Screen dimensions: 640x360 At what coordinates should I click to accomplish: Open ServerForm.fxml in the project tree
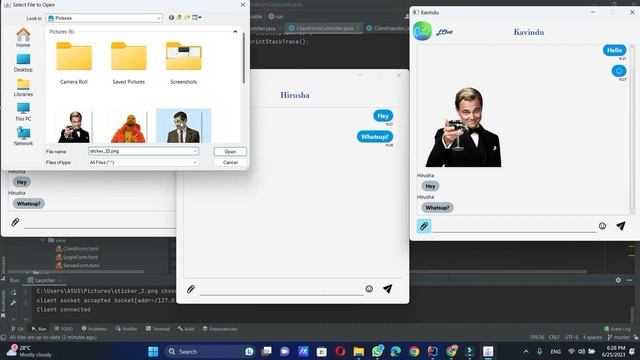click(78, 265)
